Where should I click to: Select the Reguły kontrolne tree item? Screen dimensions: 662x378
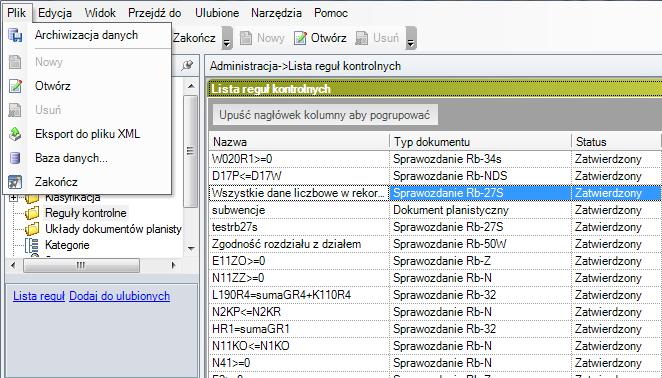[86, 213]
